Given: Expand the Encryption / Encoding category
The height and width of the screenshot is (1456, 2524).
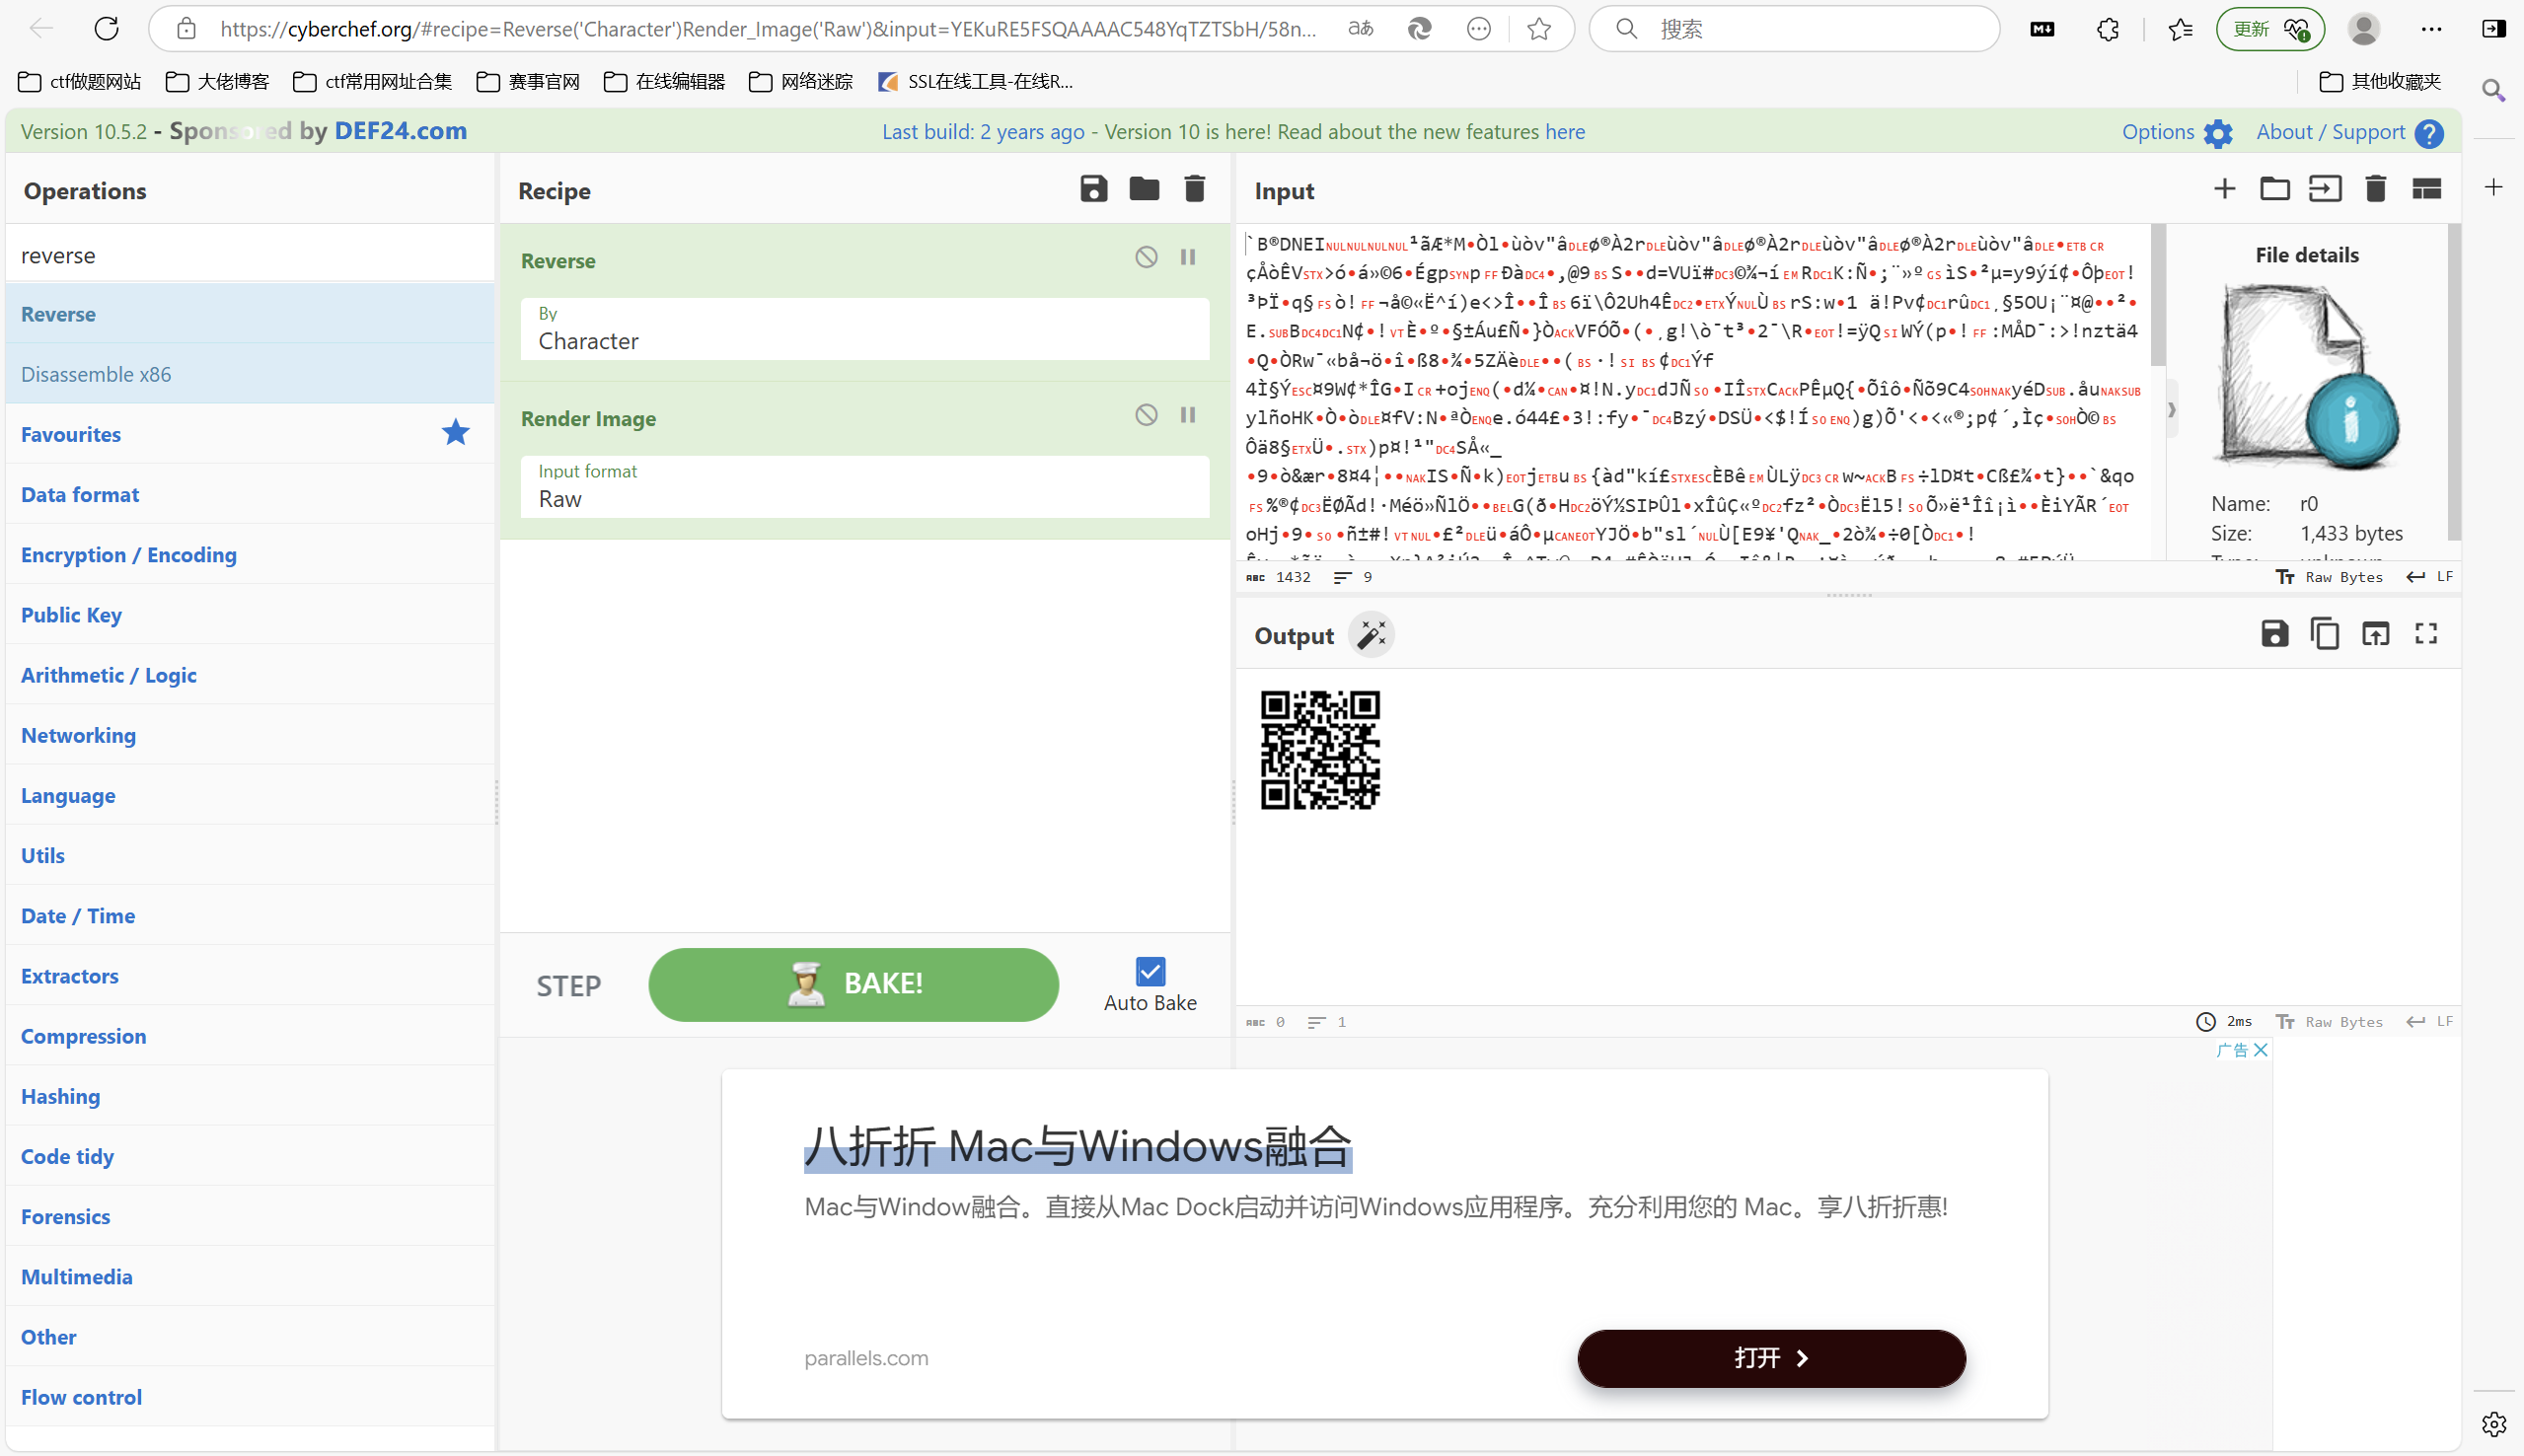Looking at the screenshot, I should point(249,554).
